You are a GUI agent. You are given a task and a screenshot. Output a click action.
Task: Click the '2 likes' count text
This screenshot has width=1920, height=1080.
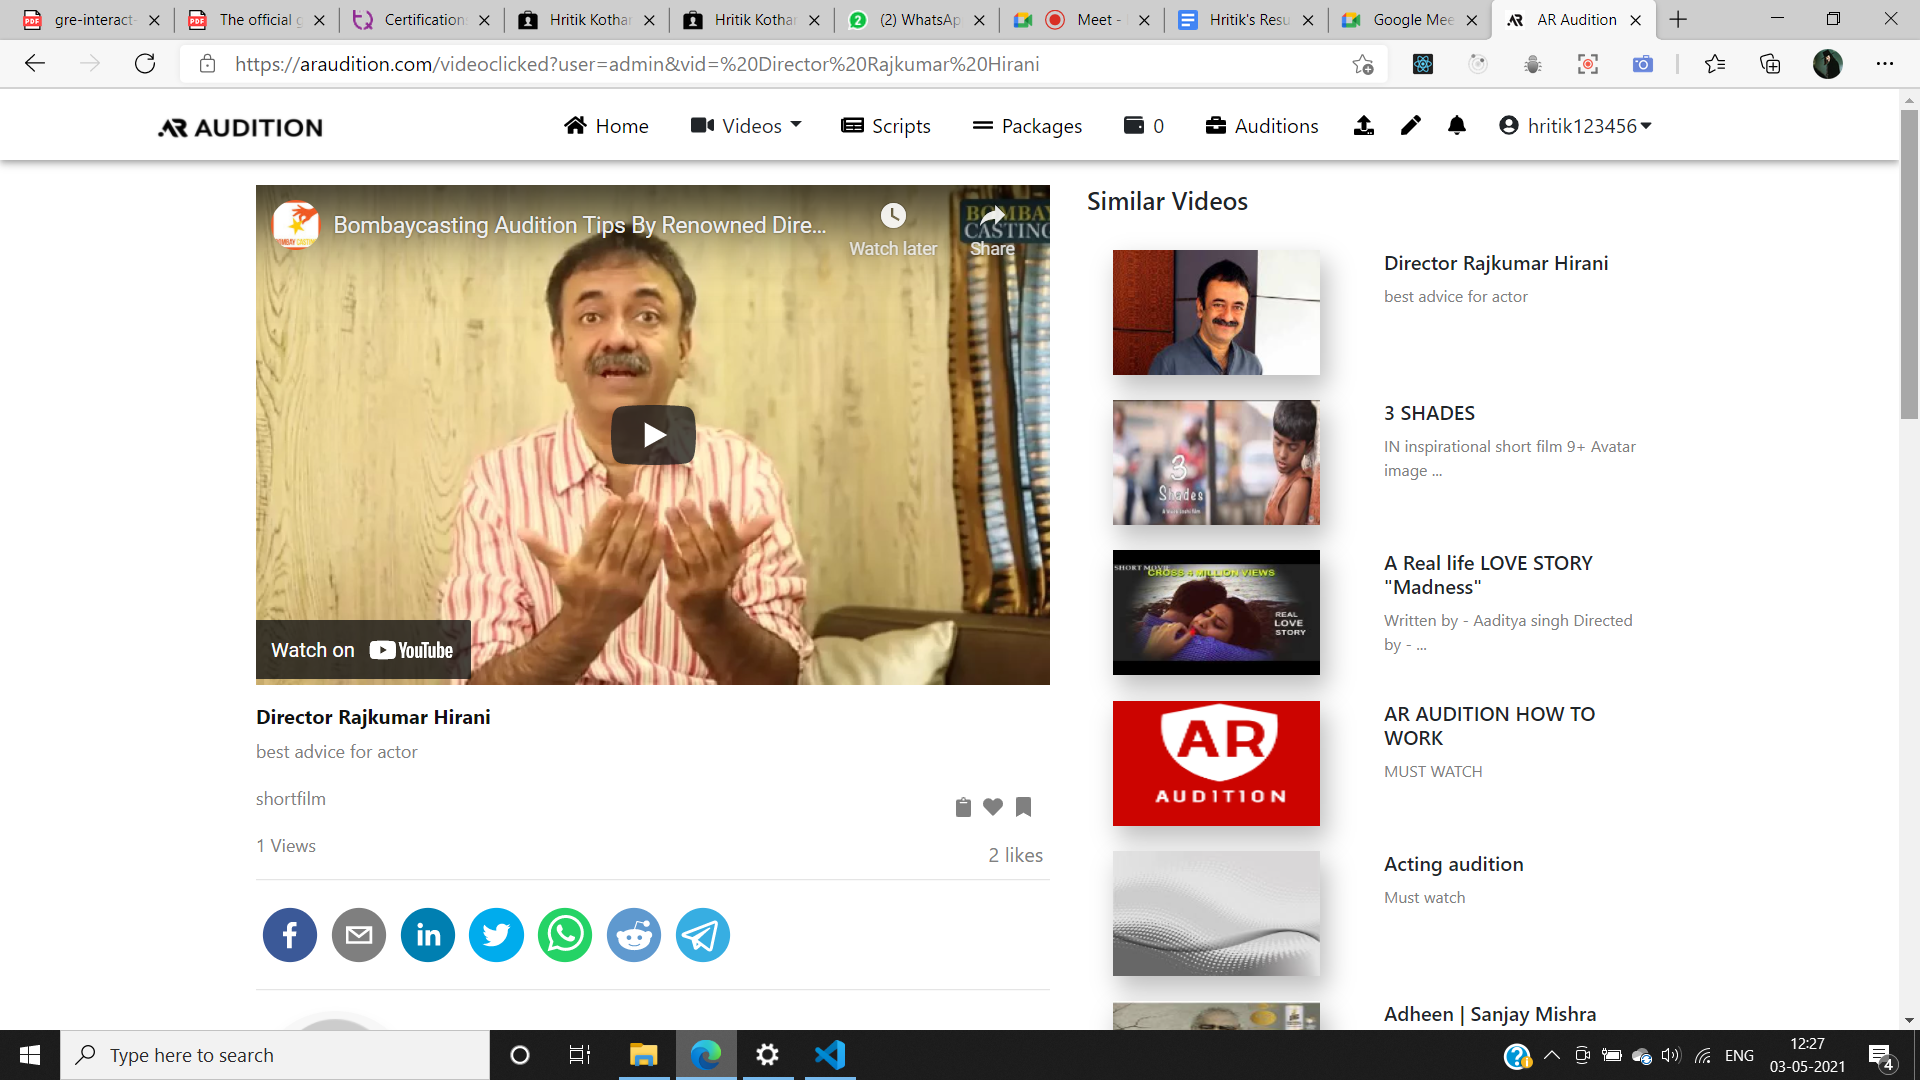(x=1015, y=855)
